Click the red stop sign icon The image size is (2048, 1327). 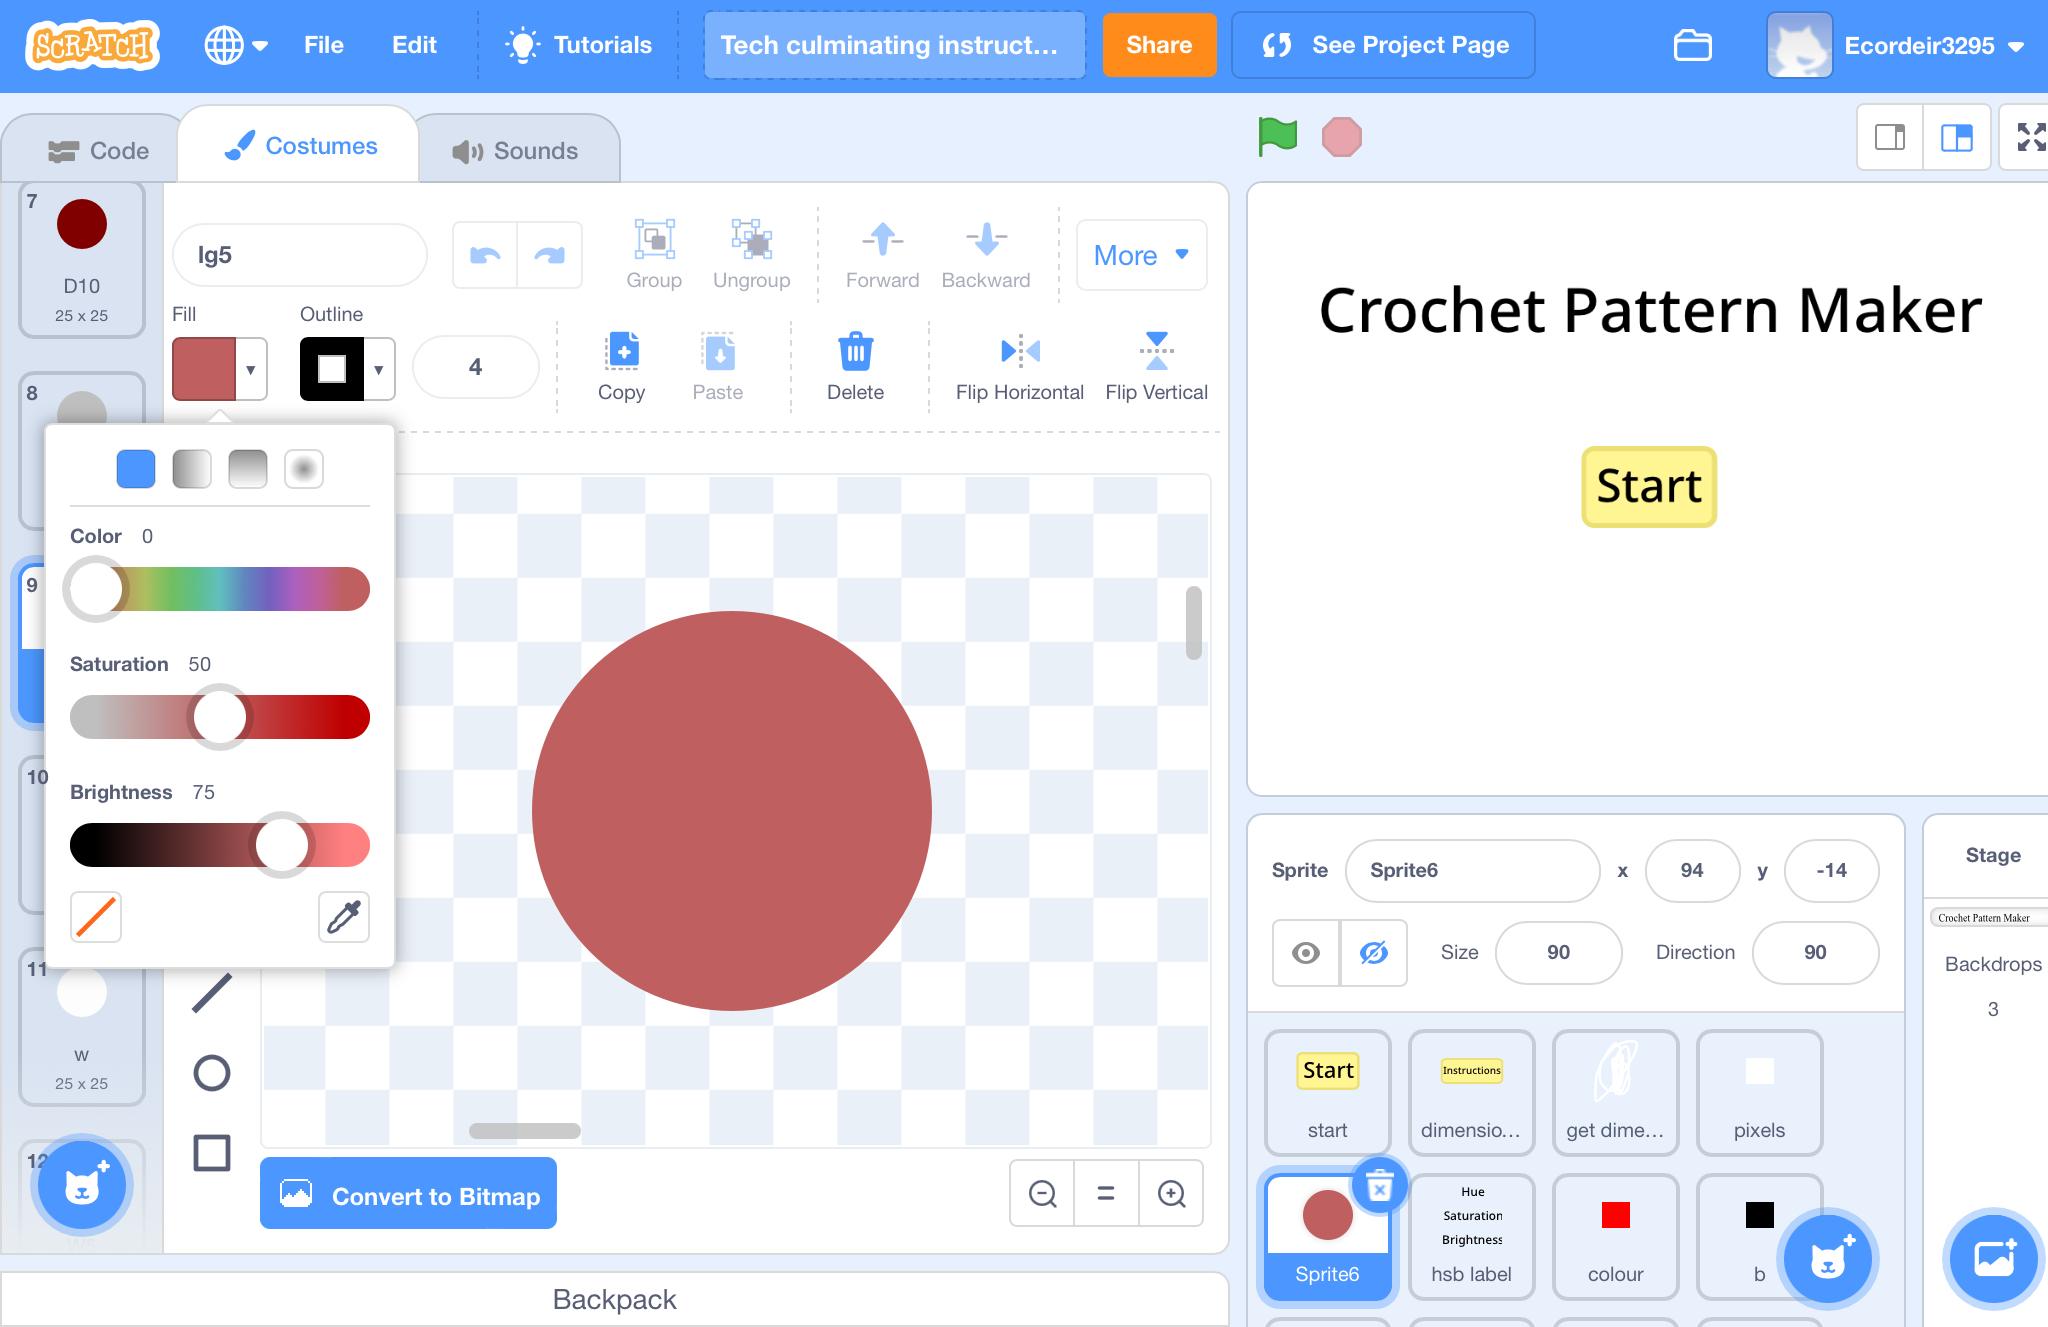point(1341,137)
